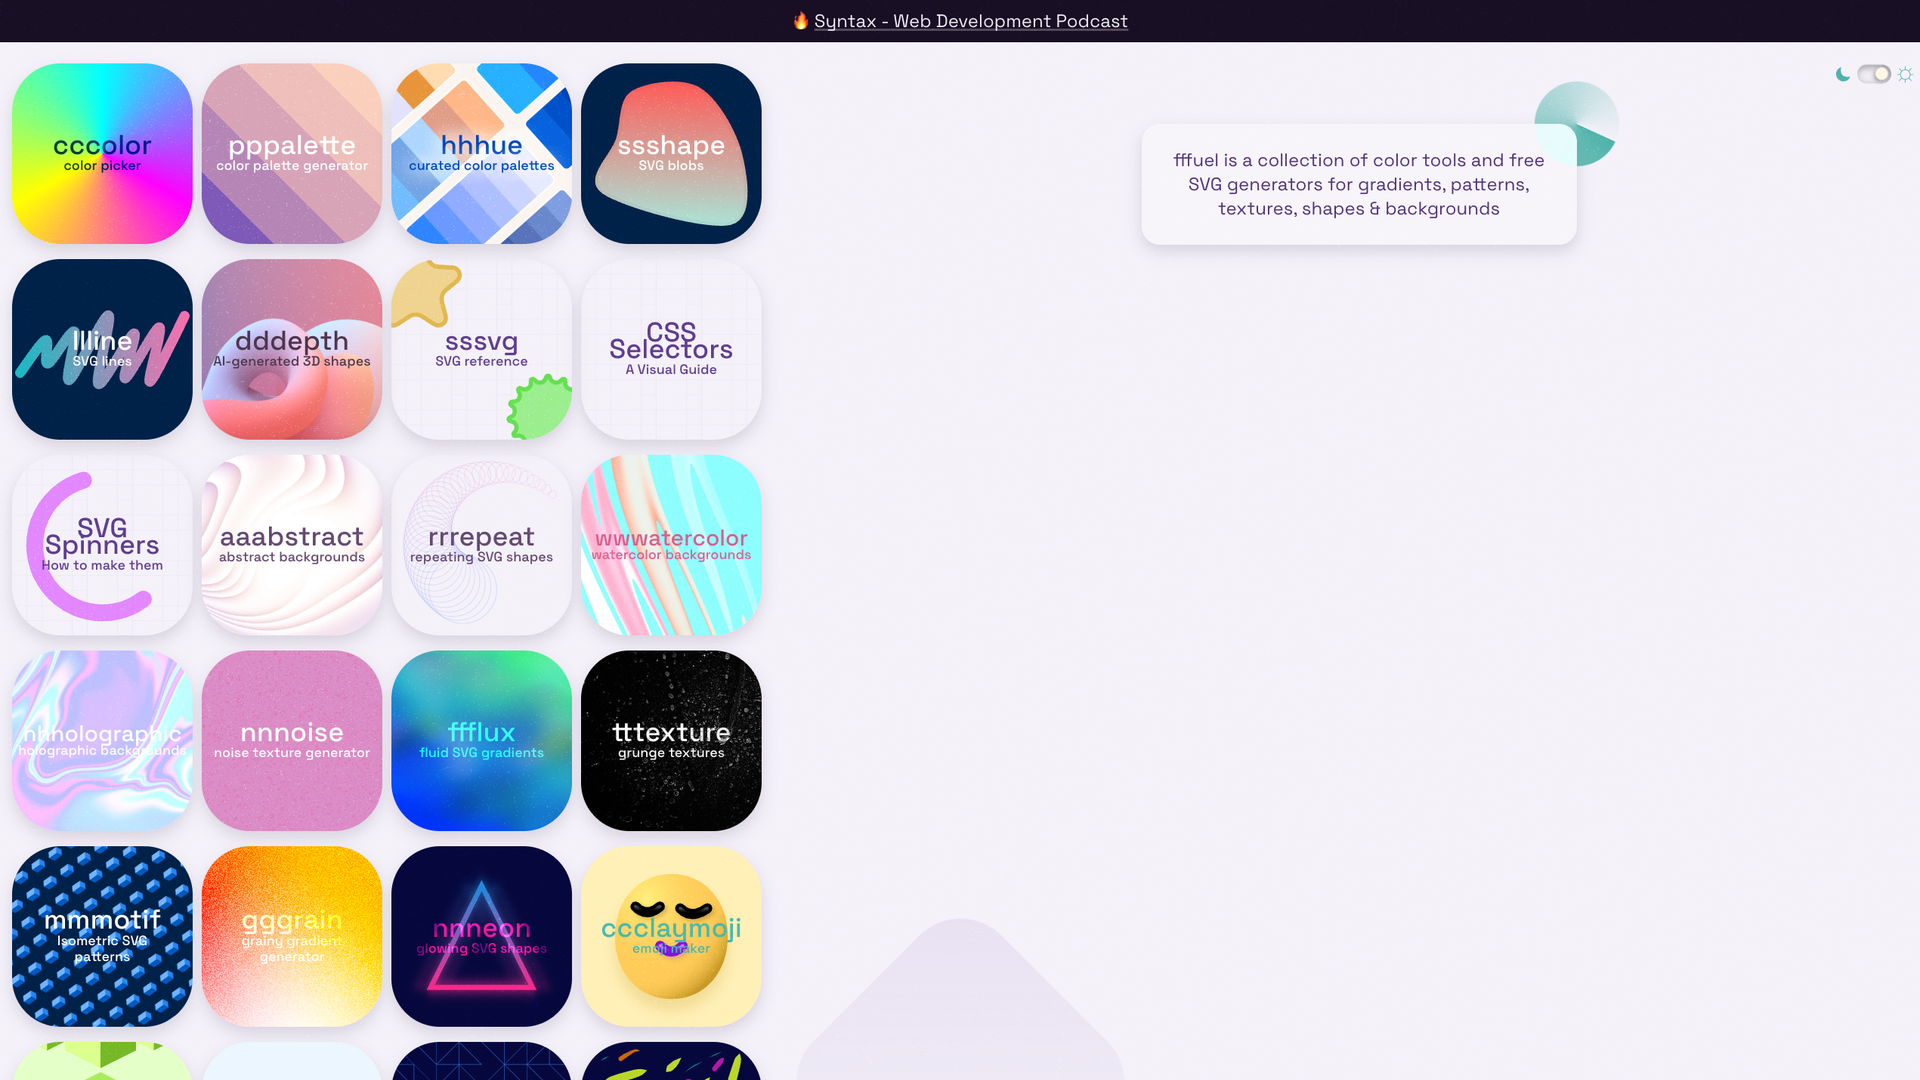Launch the nnneon glowing SVG shapes tool
Image resolution: width=1920 pixels, height=1080 pixels.
pyautogui.click(x=481, y=936)
